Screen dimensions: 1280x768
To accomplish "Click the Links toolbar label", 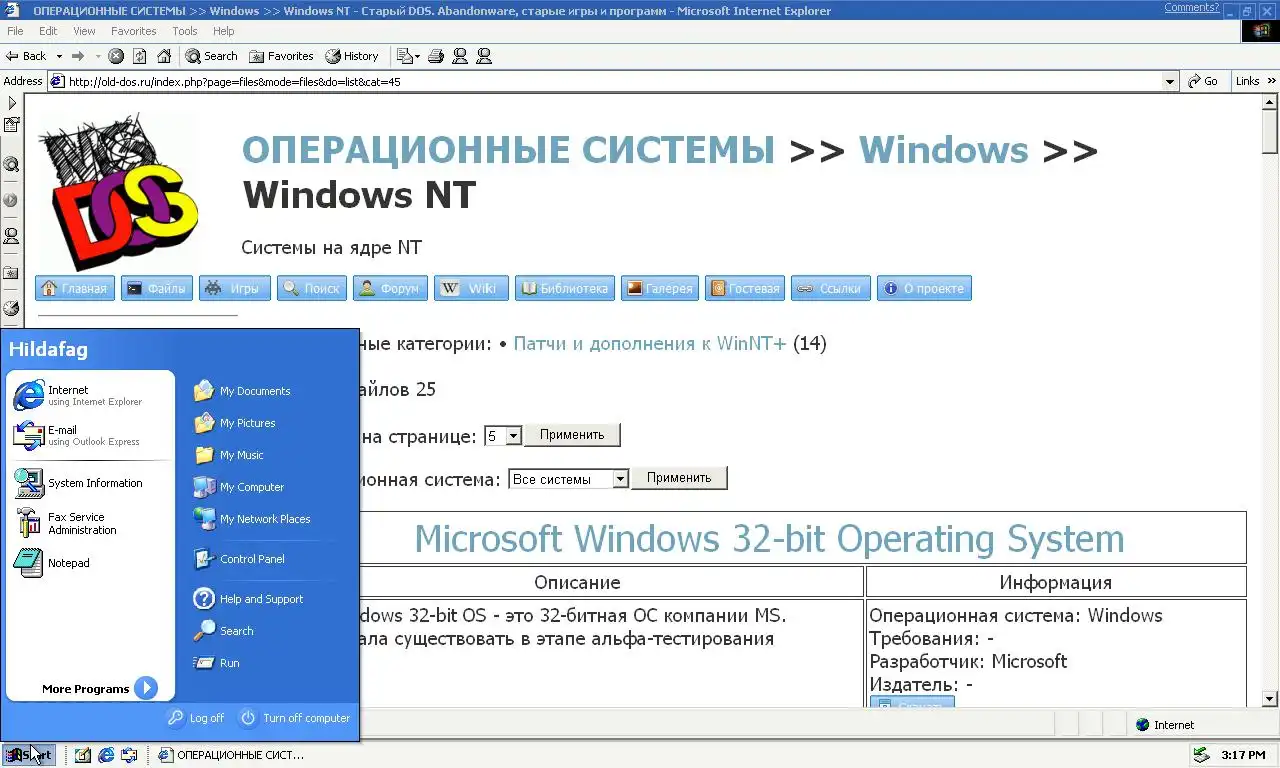I will click(1247, 81).
